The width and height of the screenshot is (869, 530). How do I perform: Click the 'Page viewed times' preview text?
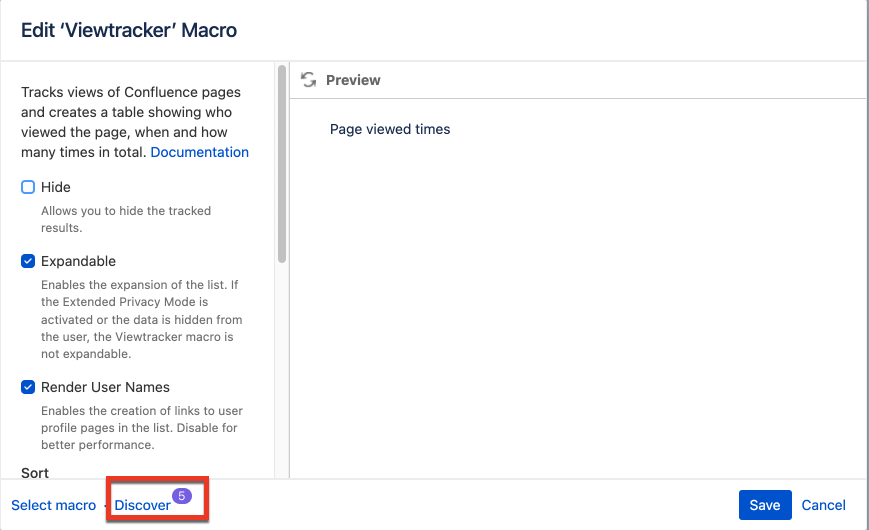click(x=390, y=129)
